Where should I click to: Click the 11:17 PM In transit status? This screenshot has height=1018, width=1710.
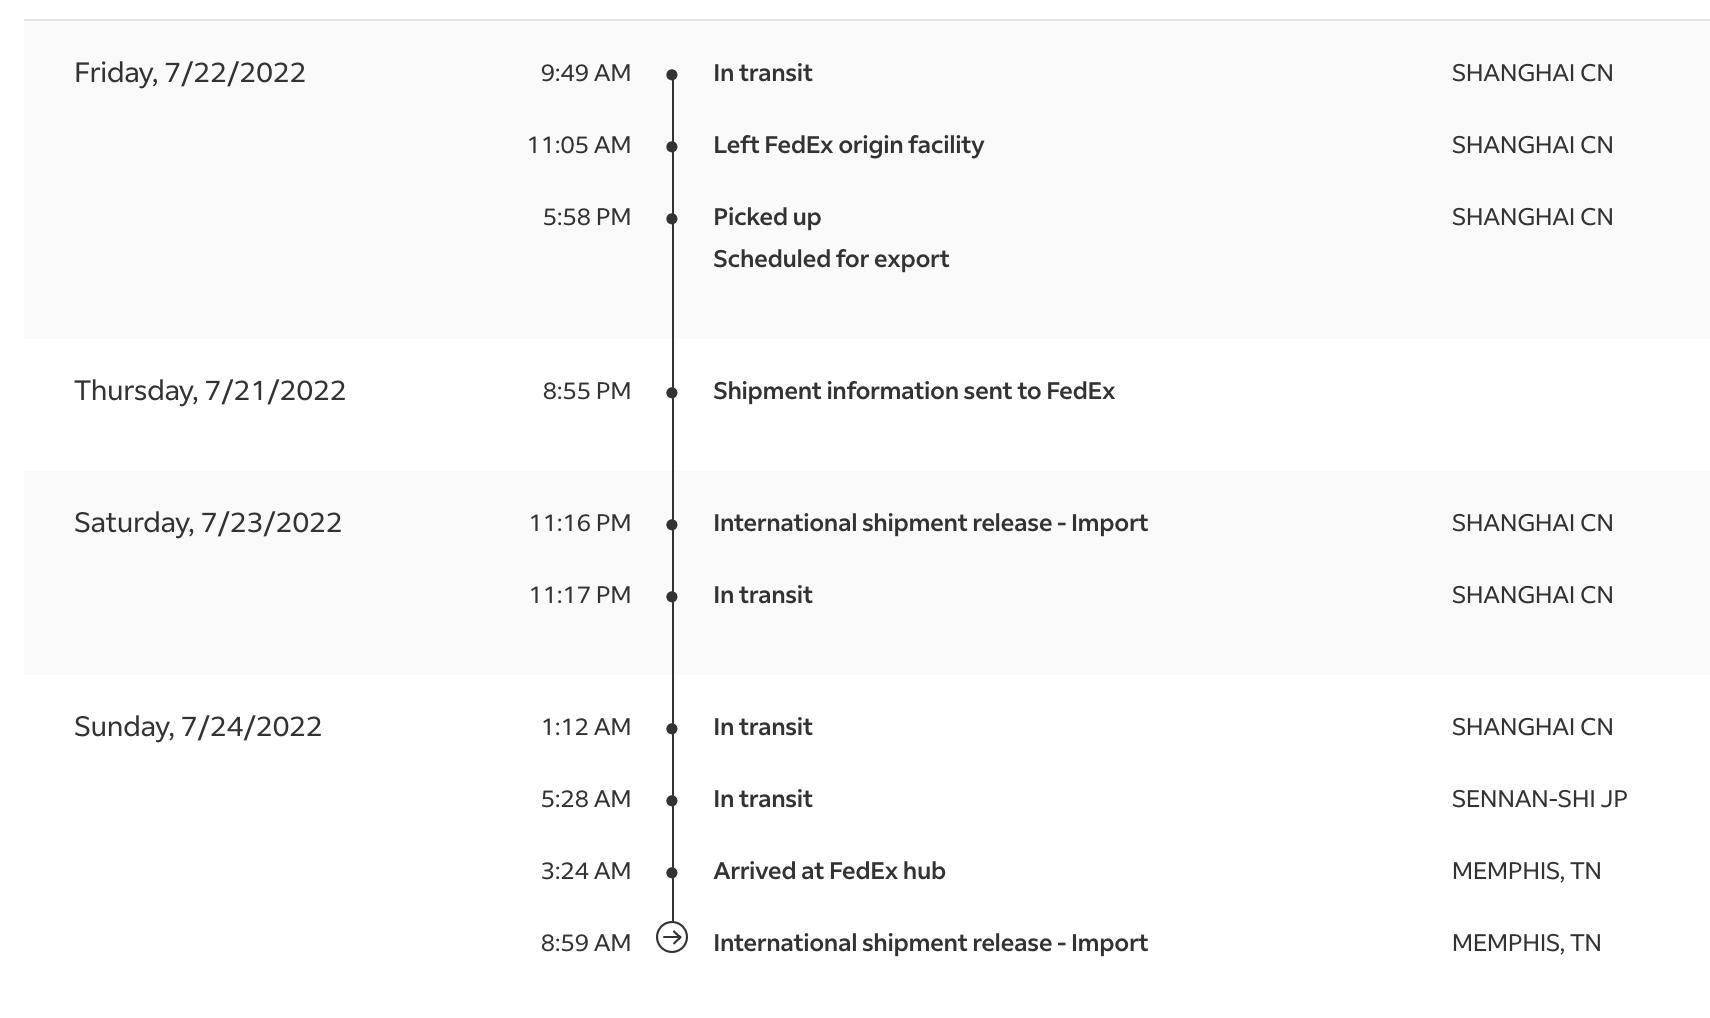pyautogui.click(x=762, y=595)
